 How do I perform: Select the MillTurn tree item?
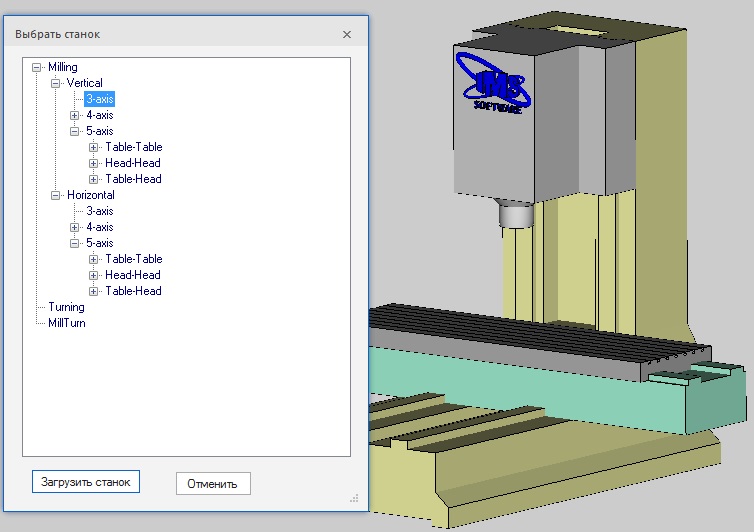click(x=67, y=323)
